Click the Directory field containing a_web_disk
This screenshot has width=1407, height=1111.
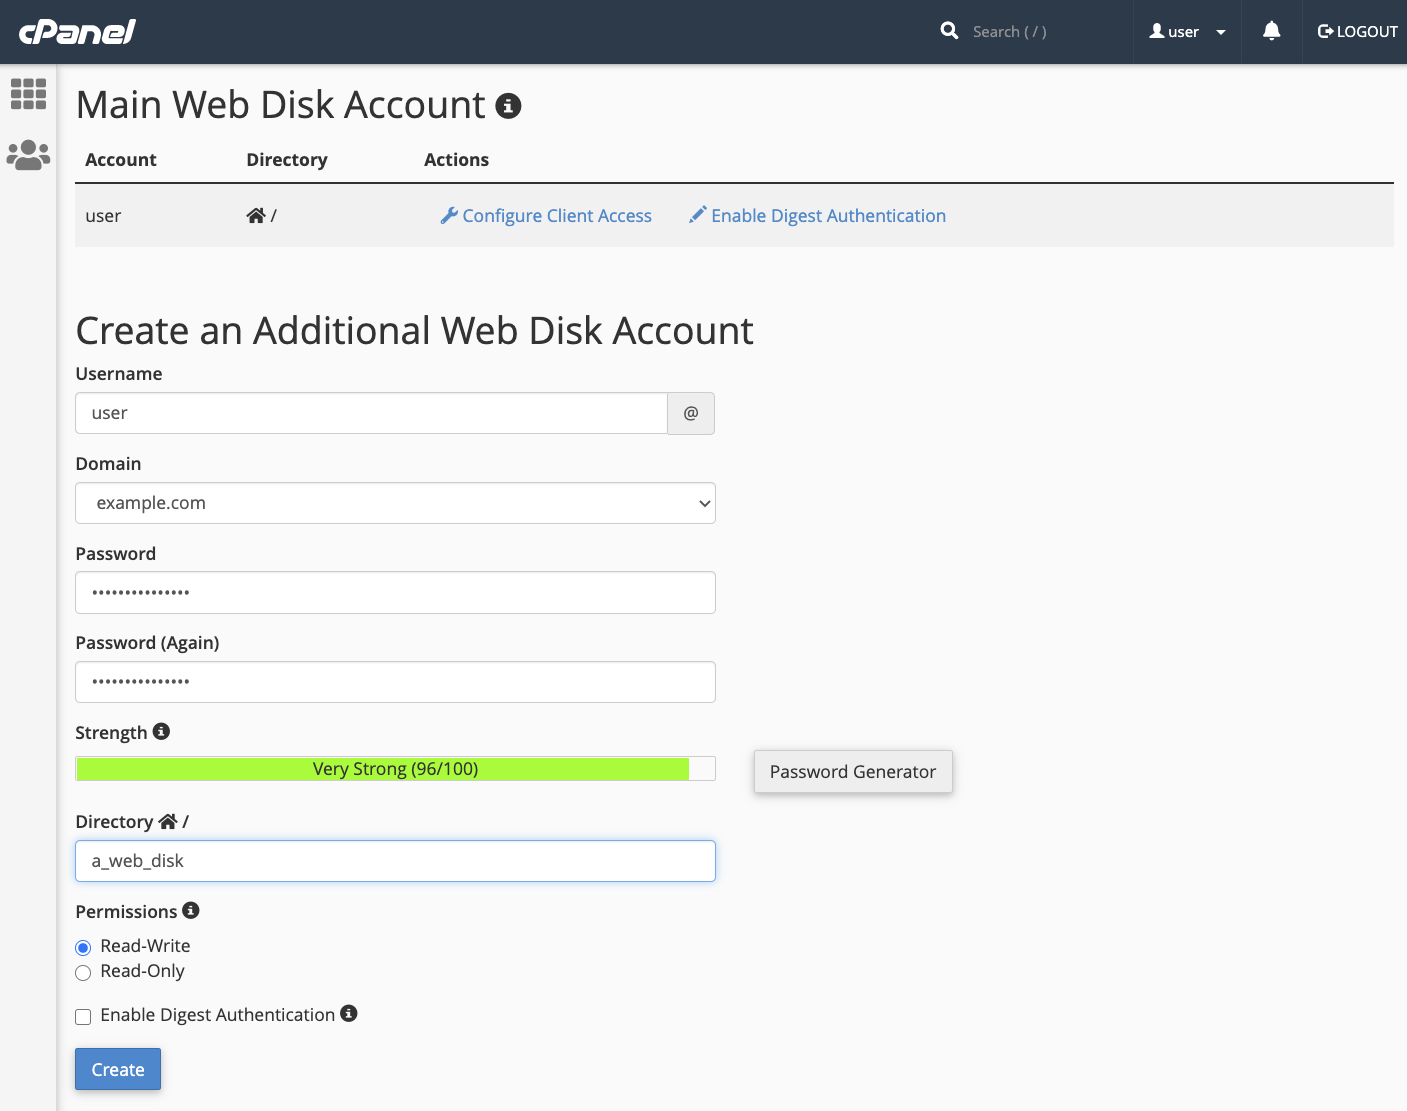tap(395, 861)
